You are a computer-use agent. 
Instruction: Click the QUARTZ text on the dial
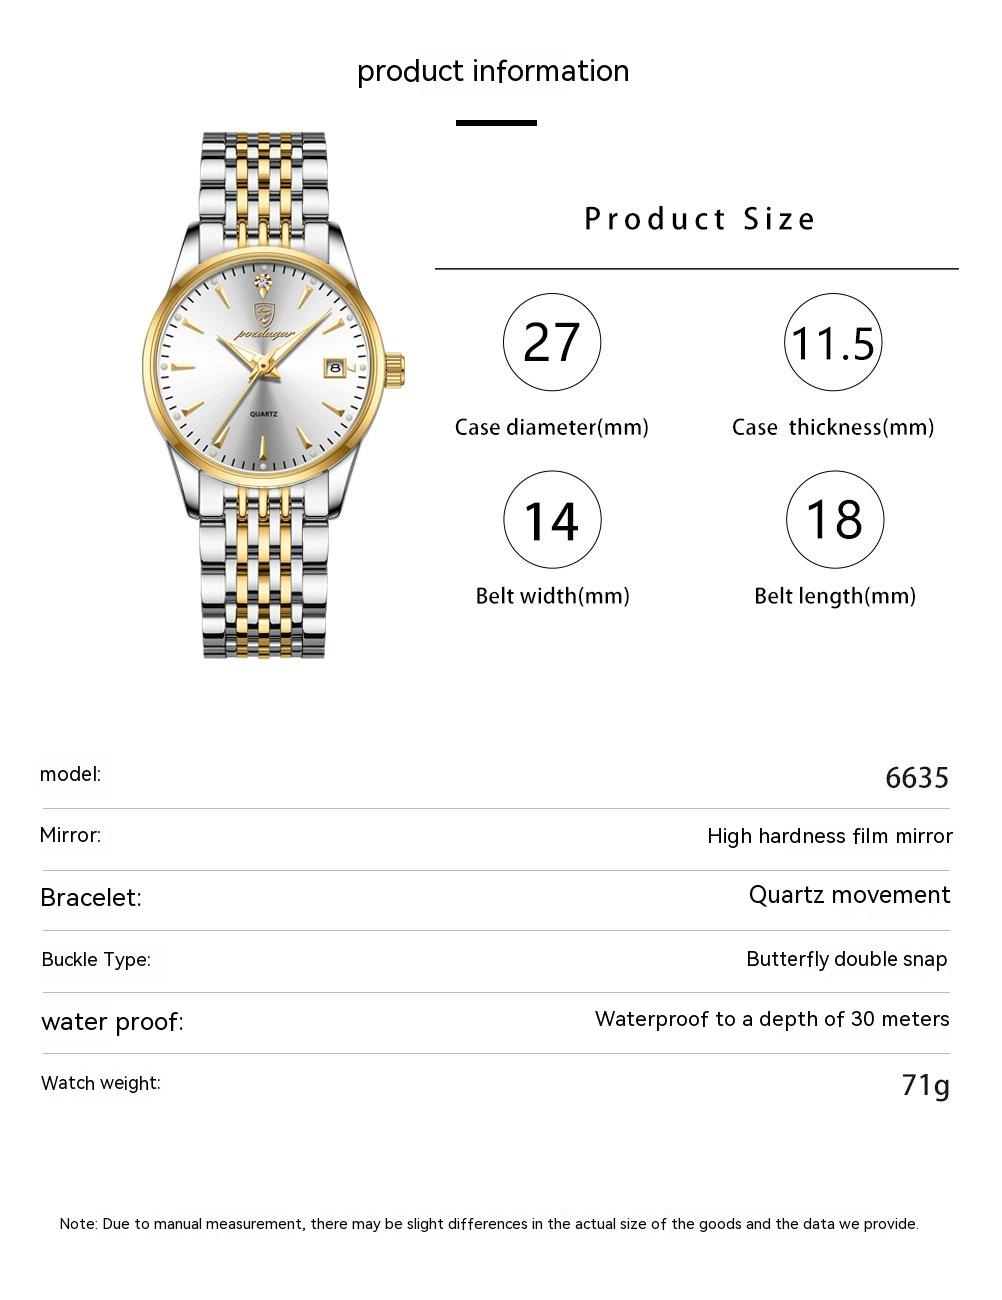[264, 413]
